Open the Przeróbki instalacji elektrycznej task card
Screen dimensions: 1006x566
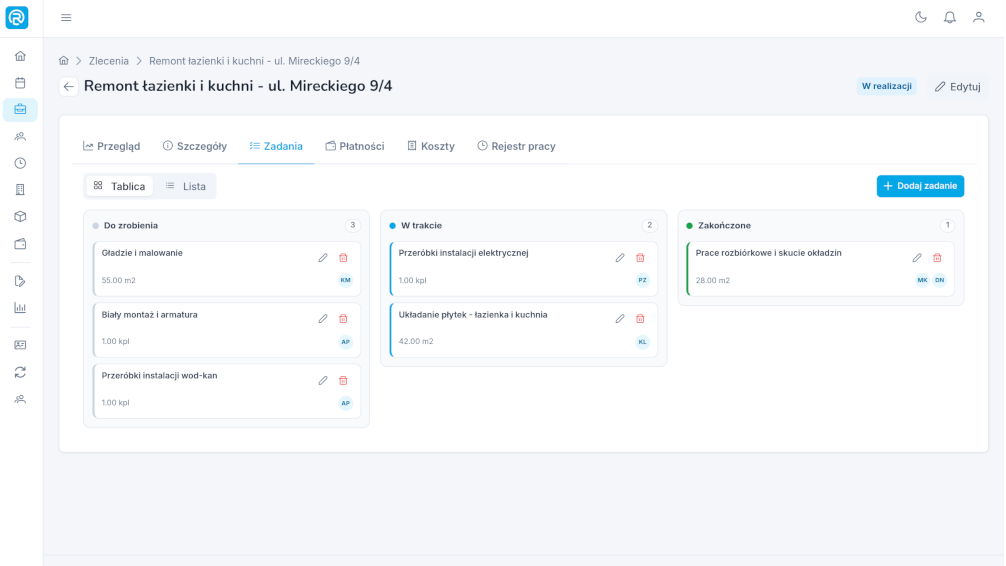[x=524, y=268]
